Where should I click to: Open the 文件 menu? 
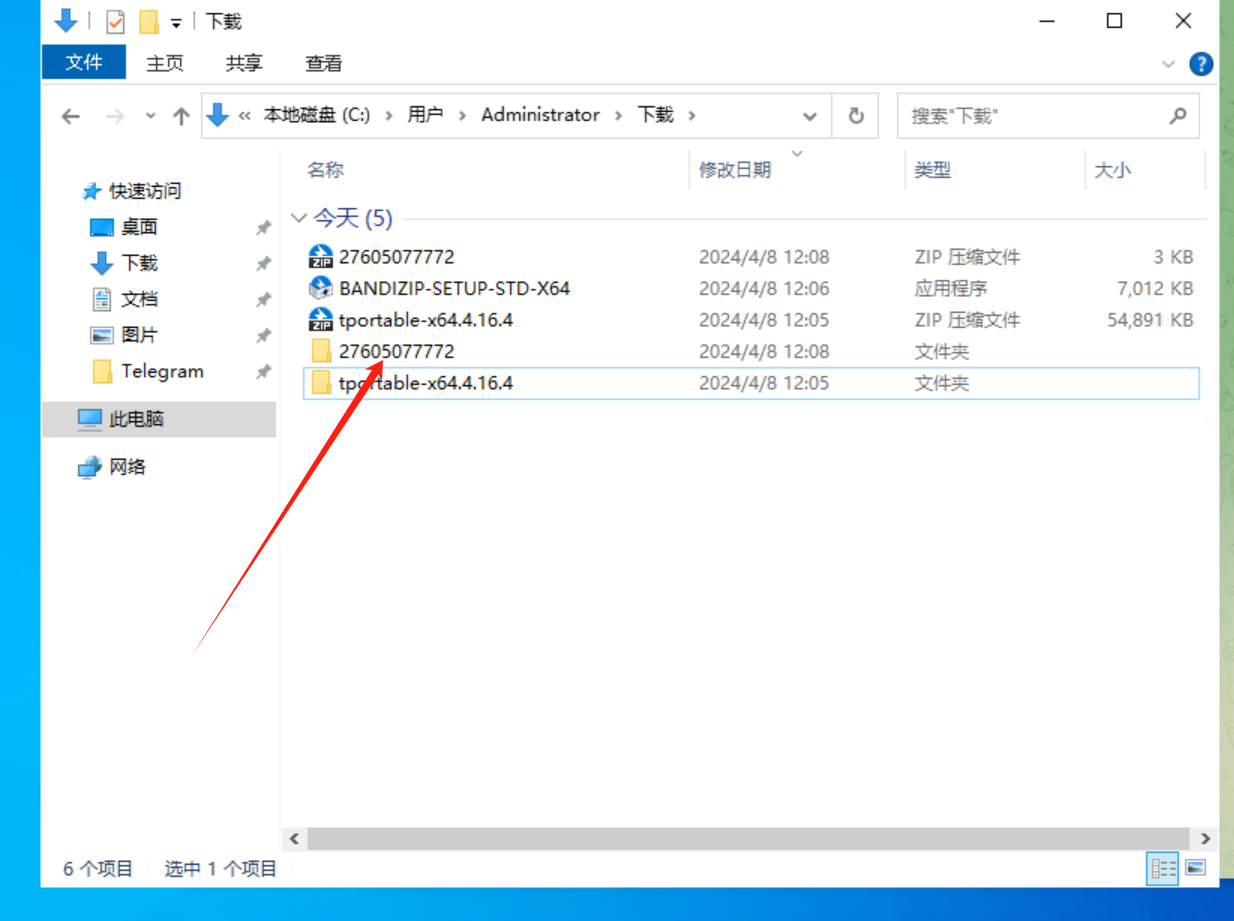point(84,62)
